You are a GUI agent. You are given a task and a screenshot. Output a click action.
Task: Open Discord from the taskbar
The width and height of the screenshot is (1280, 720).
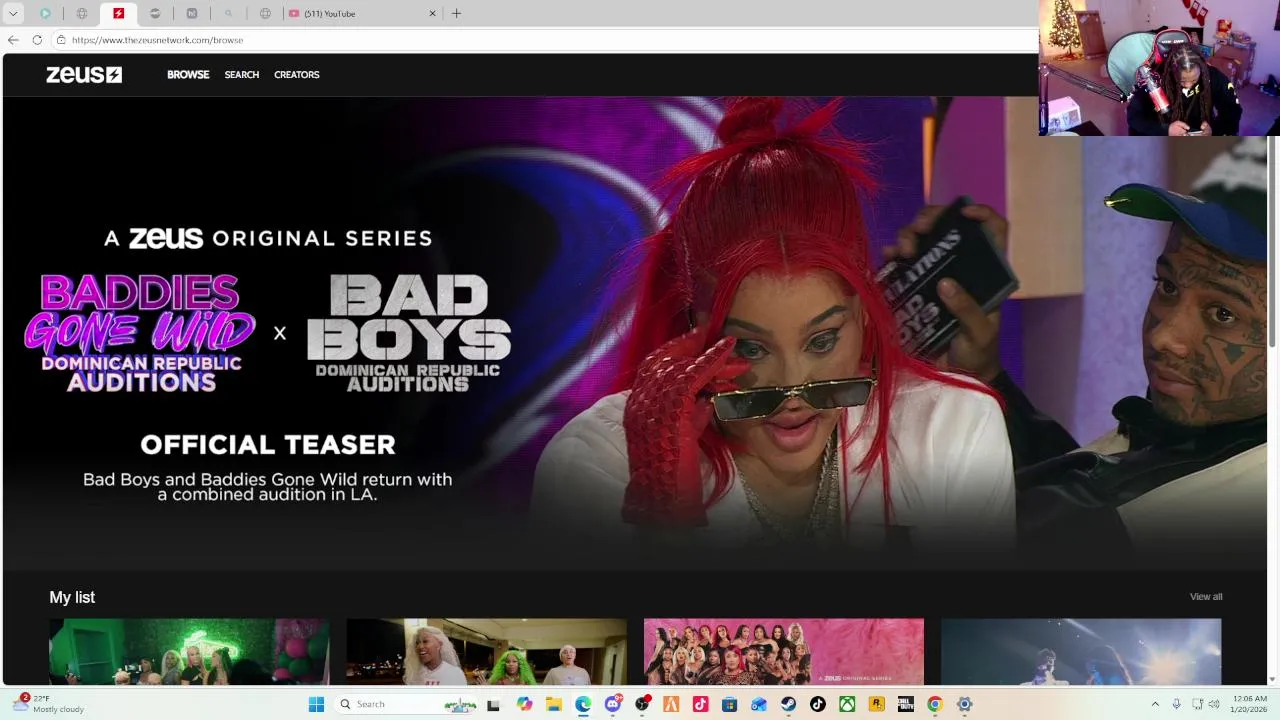[x=612, y=704]
